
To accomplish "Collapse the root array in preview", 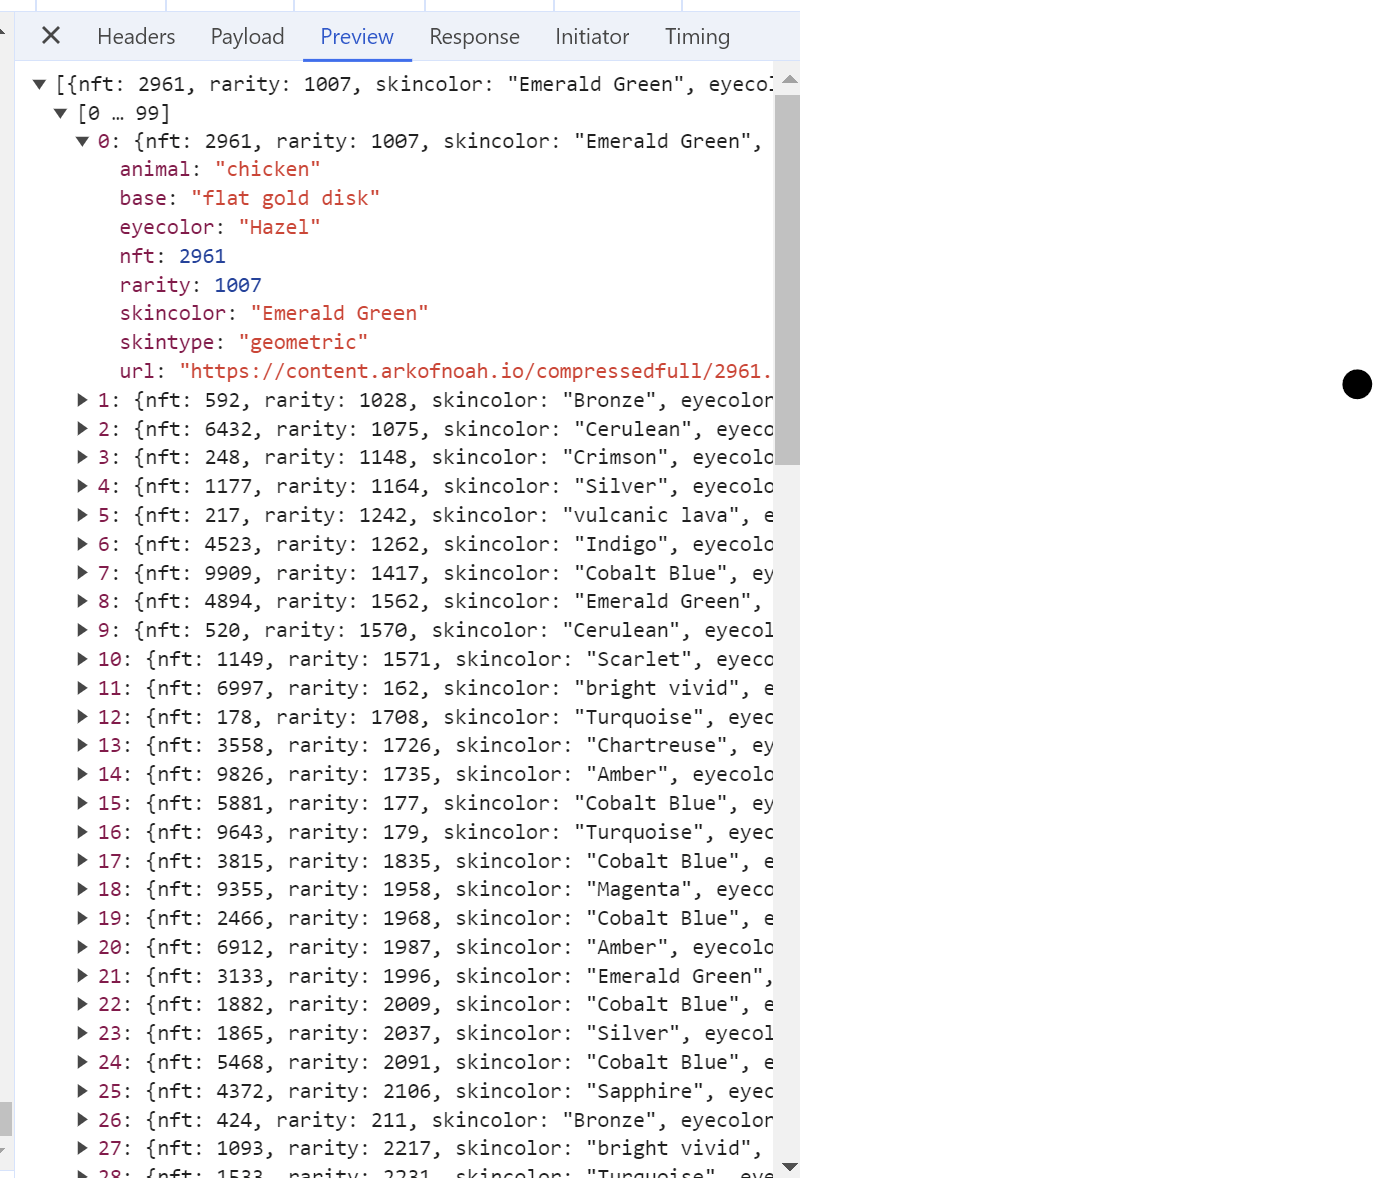I will tap(40, 85).
